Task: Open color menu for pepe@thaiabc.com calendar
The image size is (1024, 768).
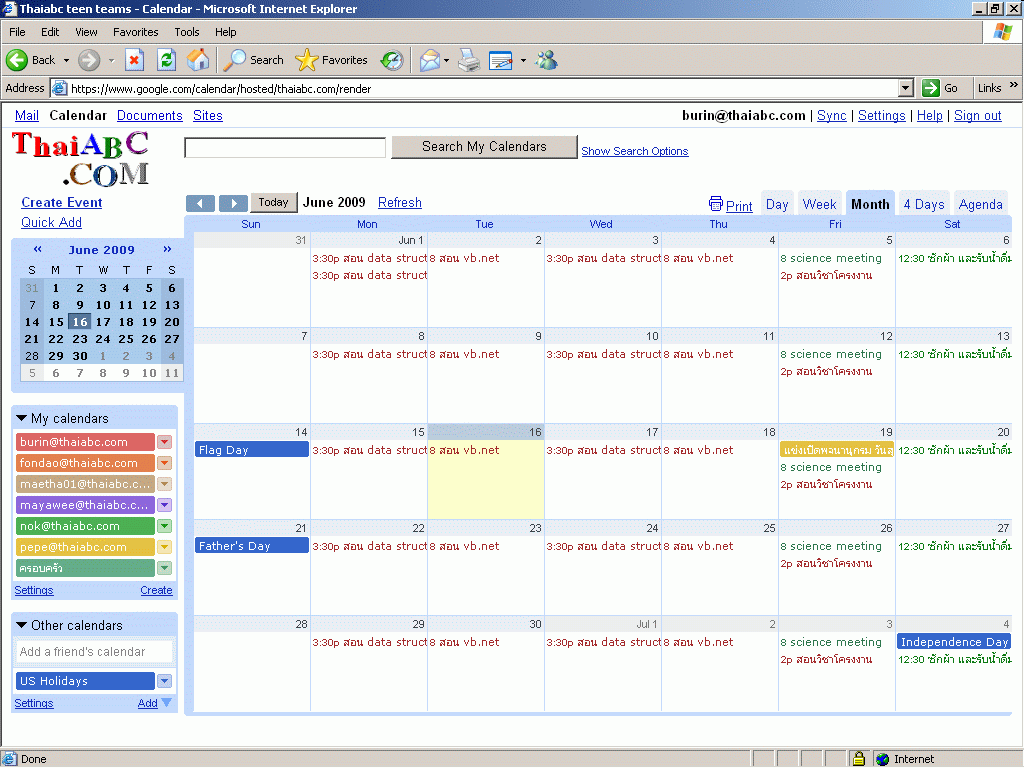Action: [x=165, y=547]
